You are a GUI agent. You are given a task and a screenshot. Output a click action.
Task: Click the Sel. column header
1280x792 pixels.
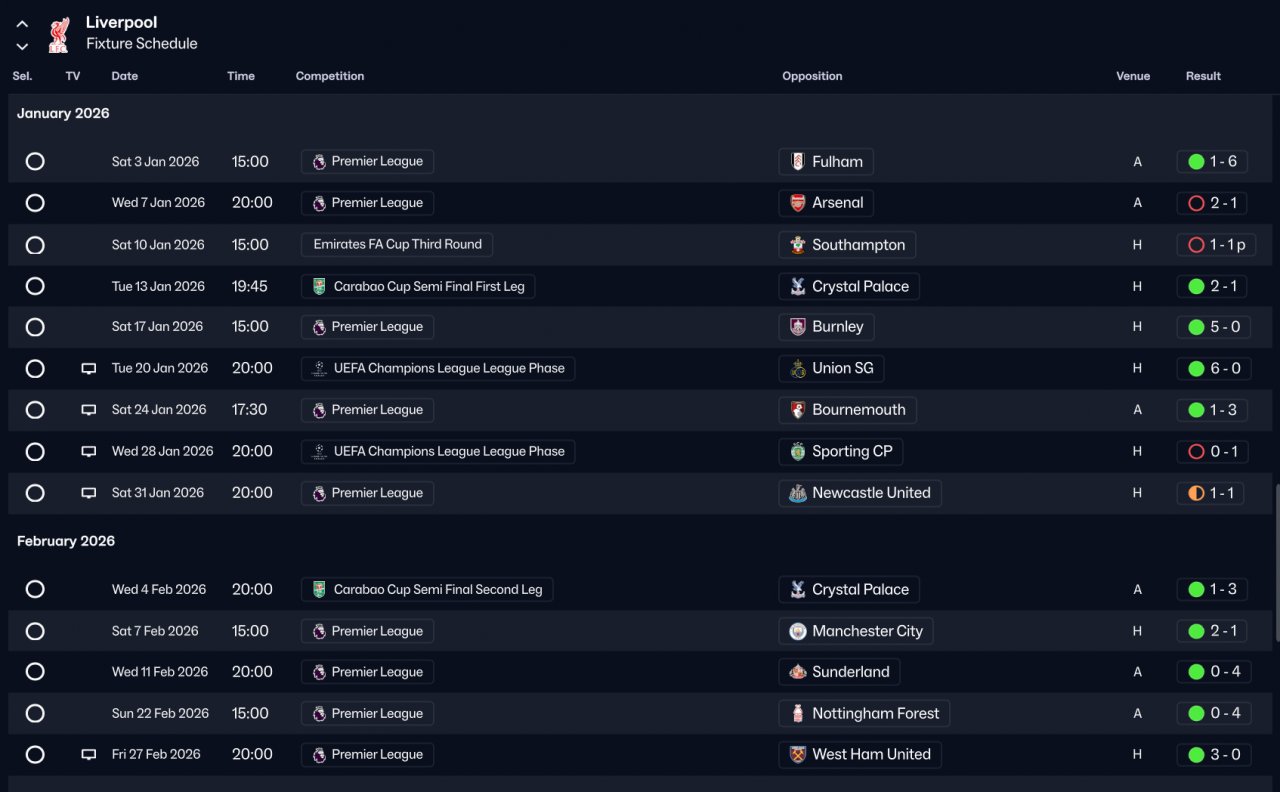tap(22, 76)
